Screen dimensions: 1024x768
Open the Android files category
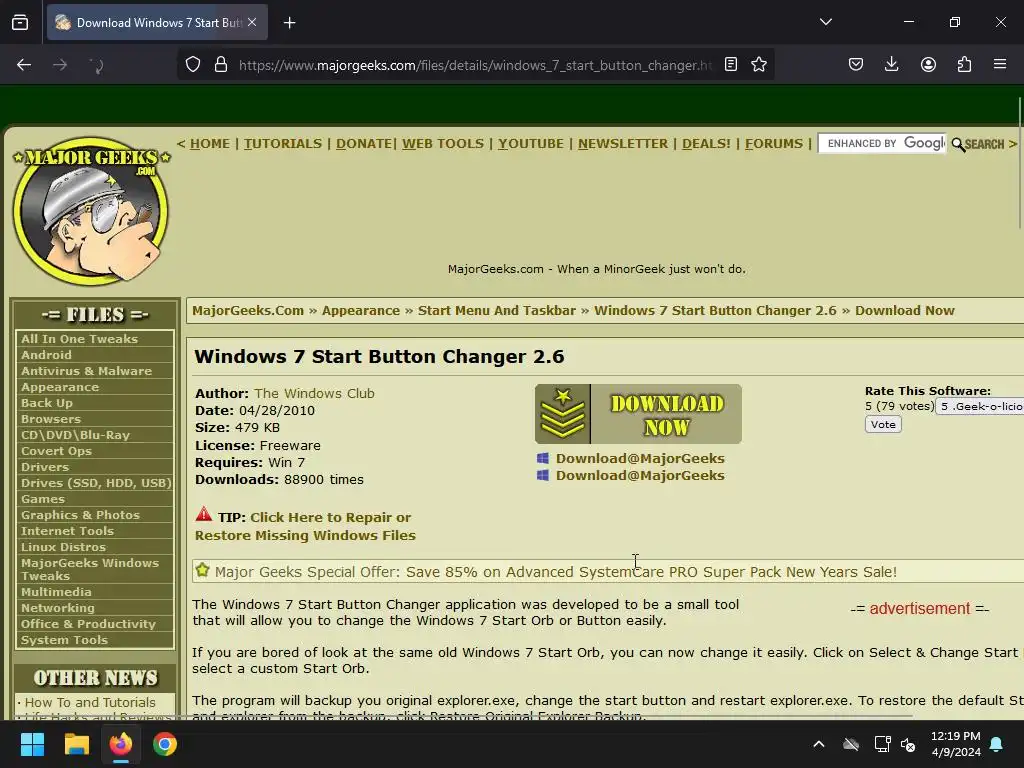click(x=46, y=355)
